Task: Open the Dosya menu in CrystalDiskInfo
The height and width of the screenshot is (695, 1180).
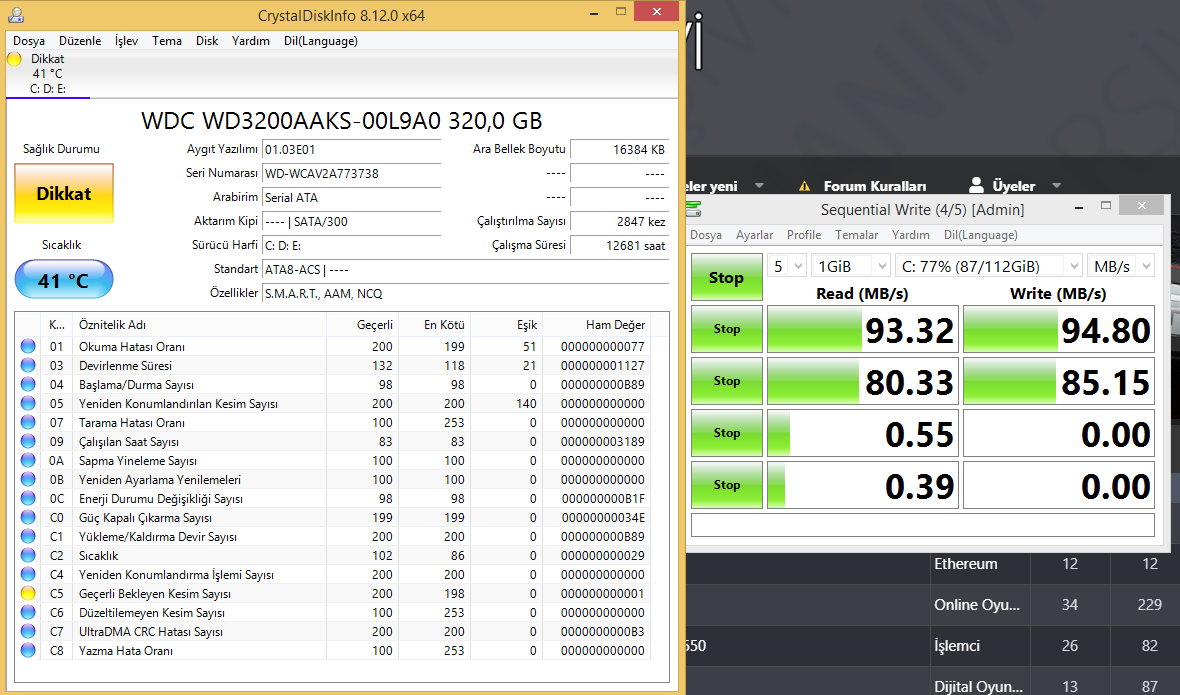Action: pyautogui.click(x=29, y=41)
